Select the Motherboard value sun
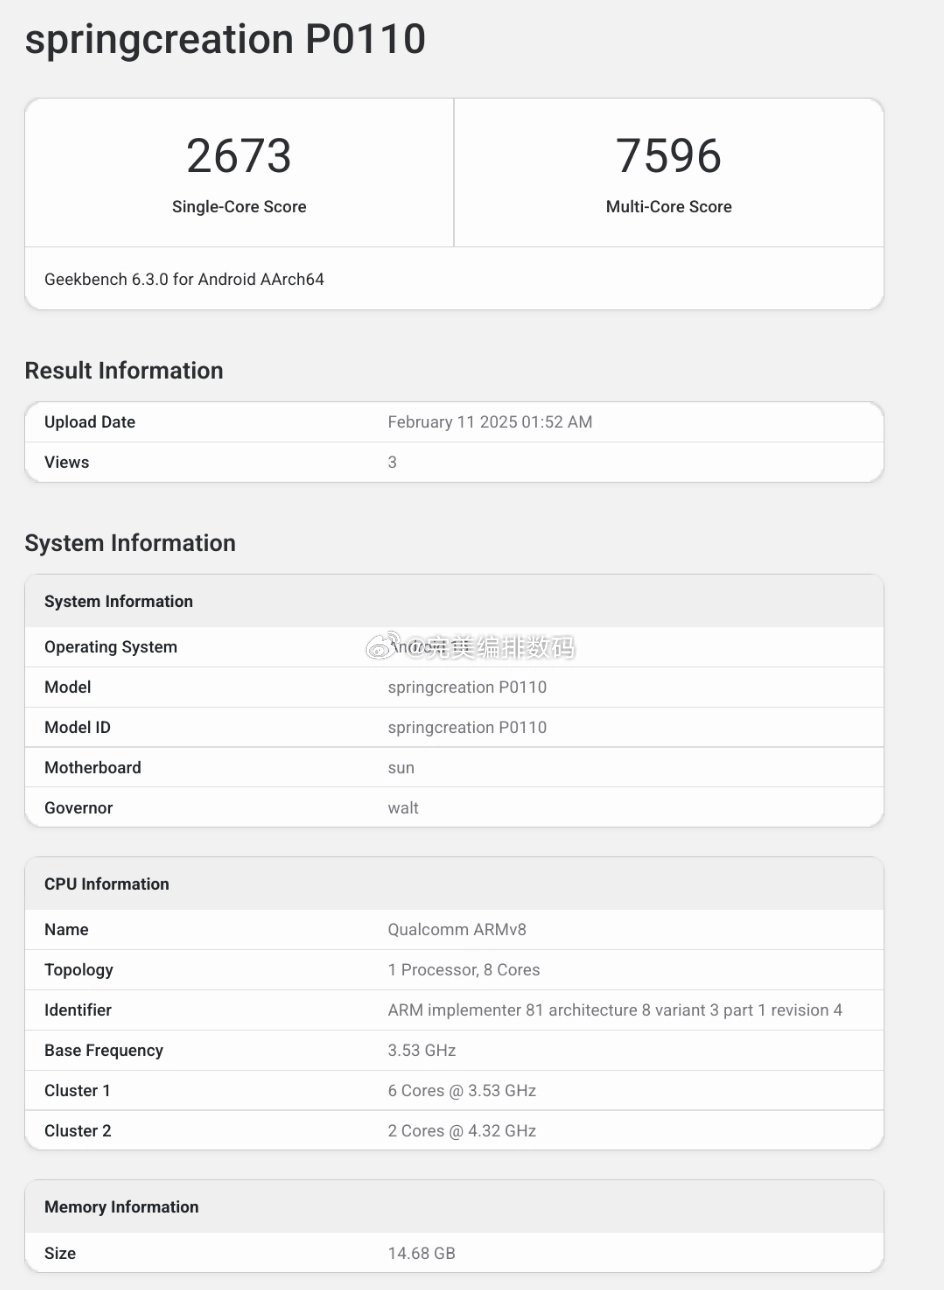The image size is (944, 1290). pos(400,767)
